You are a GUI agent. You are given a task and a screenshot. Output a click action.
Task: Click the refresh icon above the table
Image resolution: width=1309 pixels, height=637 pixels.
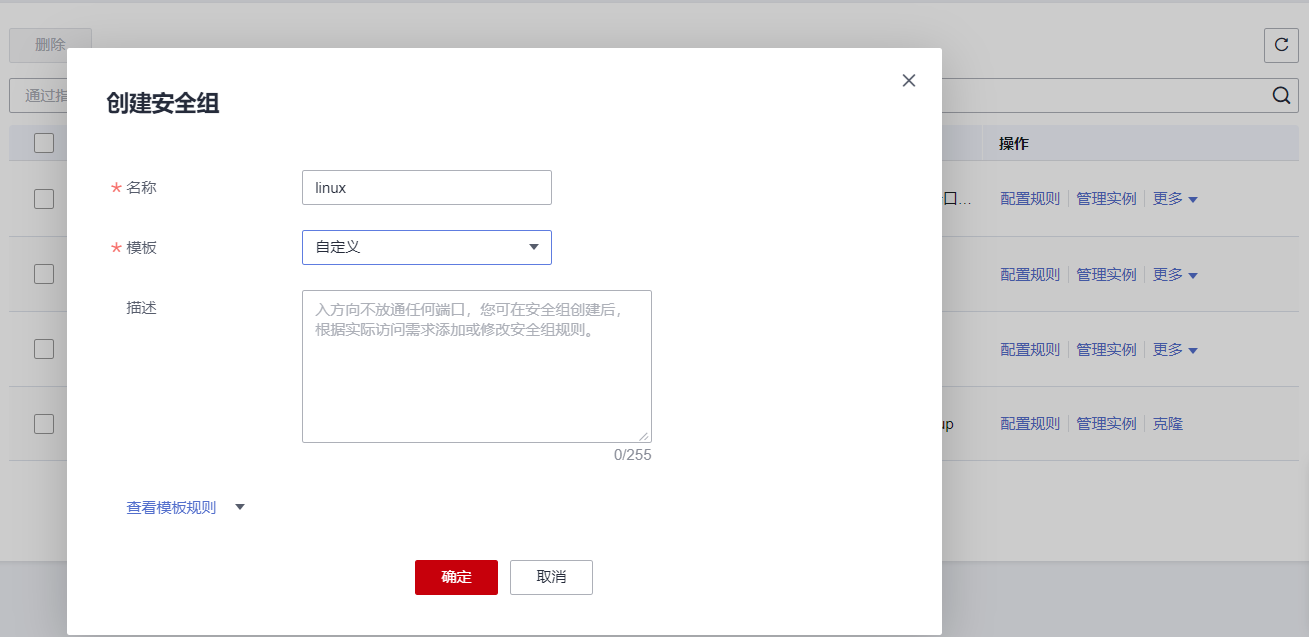[1281, 45]
